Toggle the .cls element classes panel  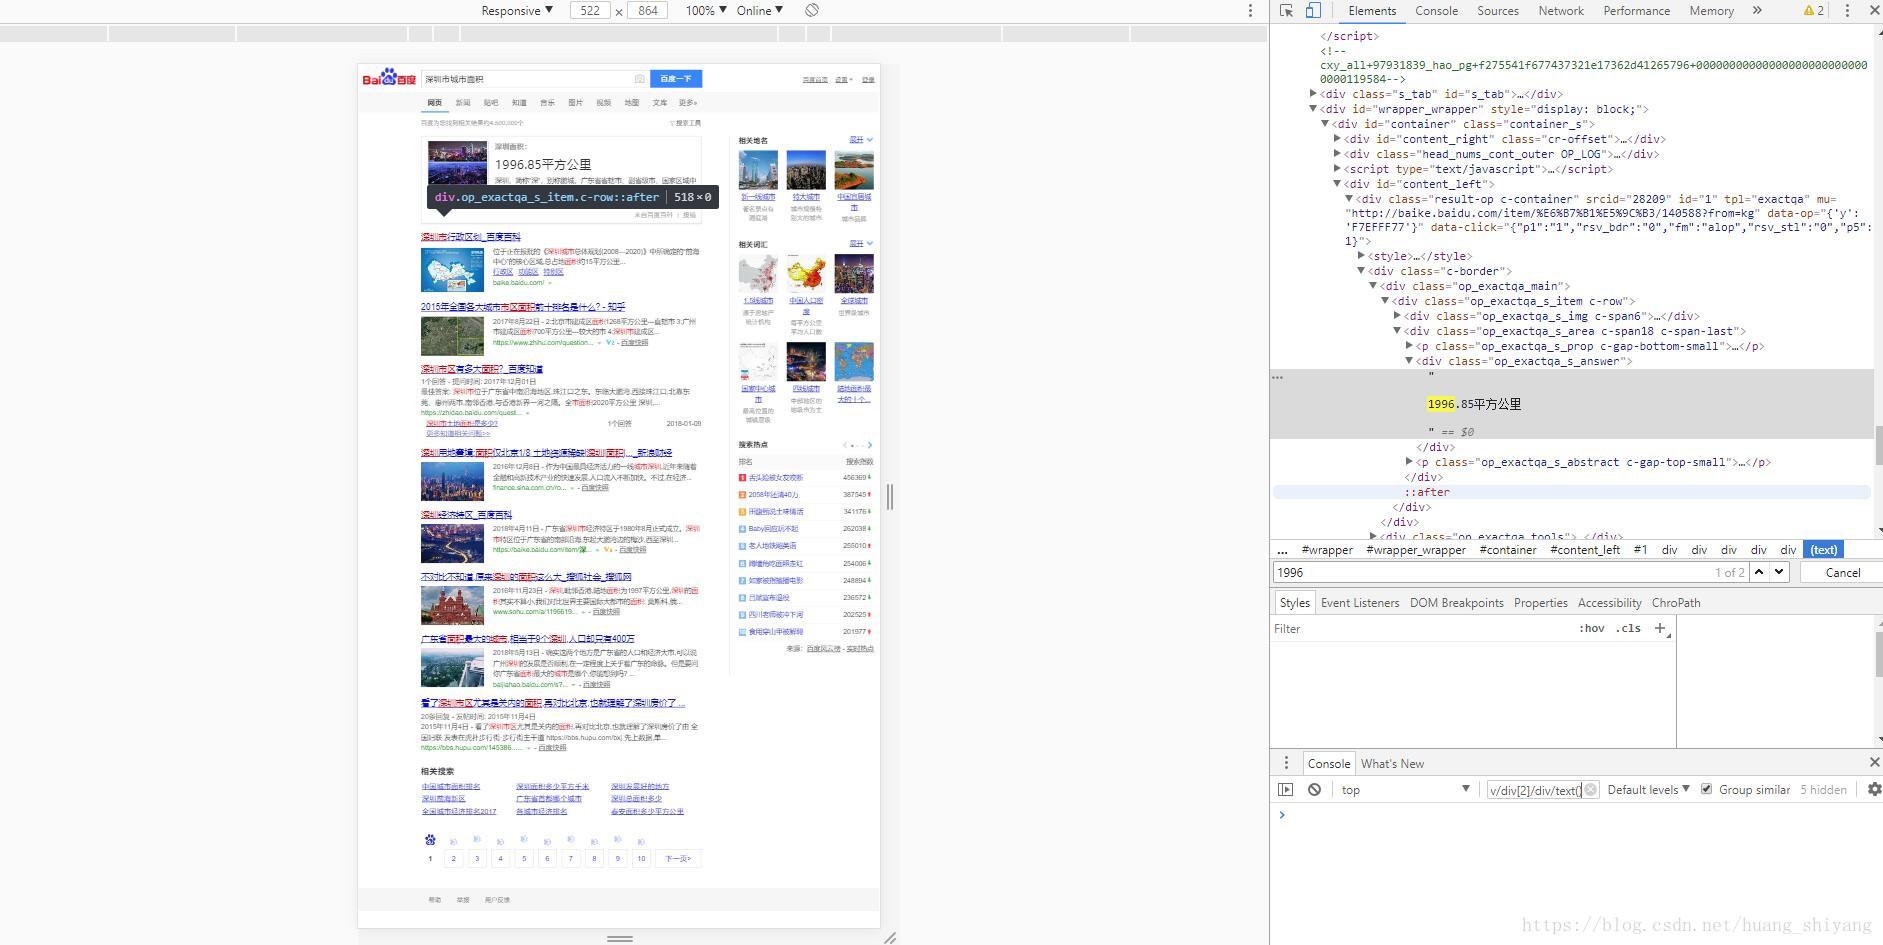point(1628,628)
